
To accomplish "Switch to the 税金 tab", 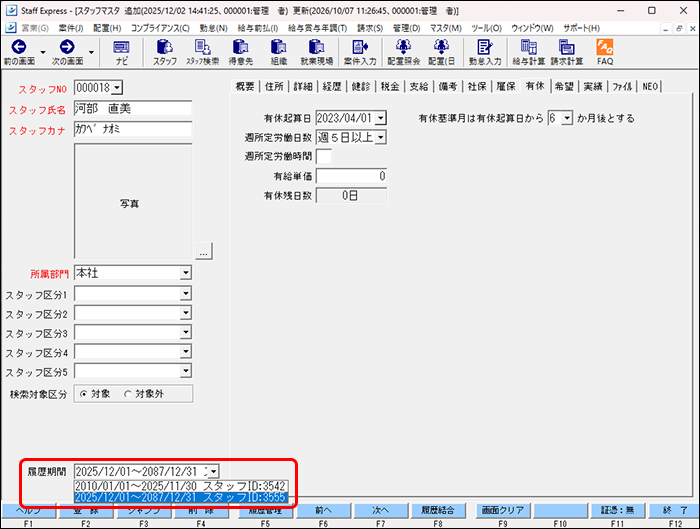I will (390, 86).
